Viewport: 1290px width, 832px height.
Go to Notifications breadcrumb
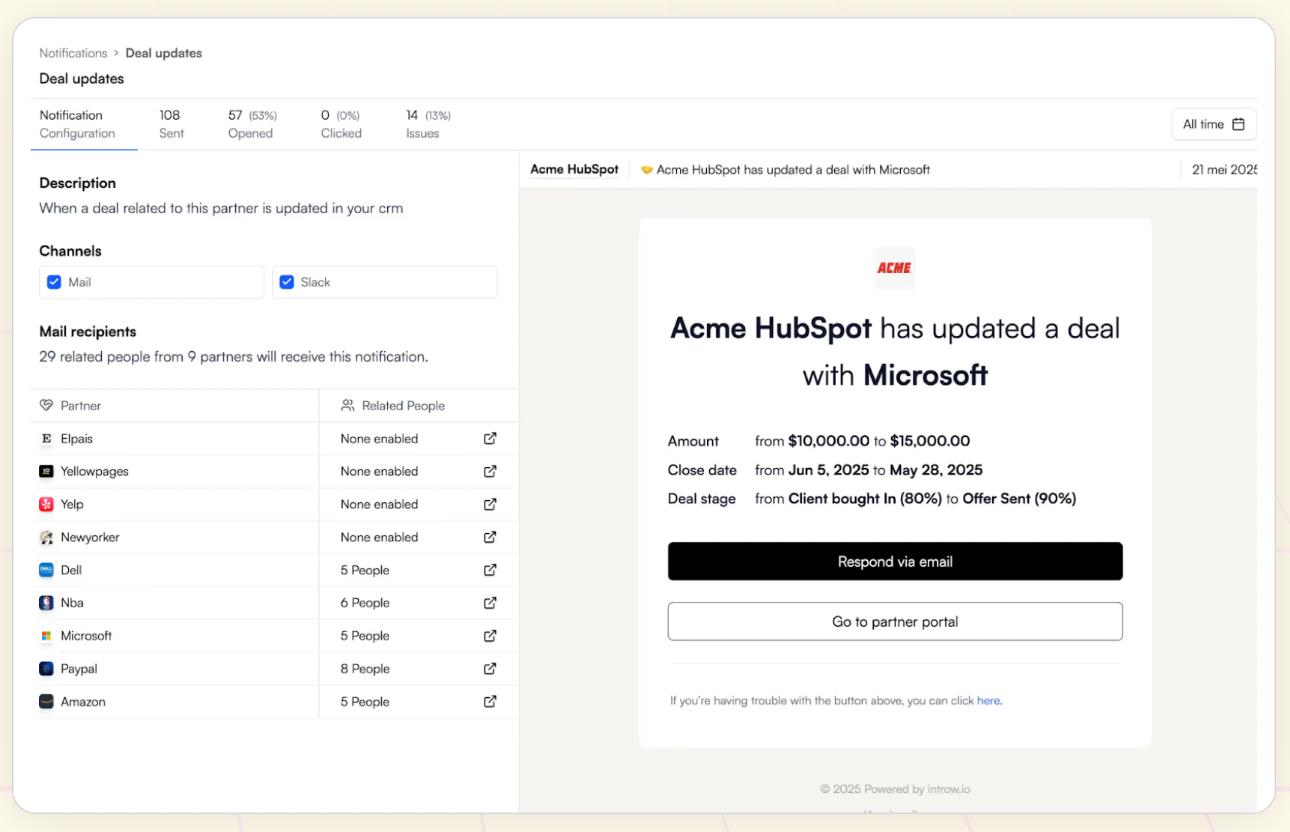[x=73, y=53]
